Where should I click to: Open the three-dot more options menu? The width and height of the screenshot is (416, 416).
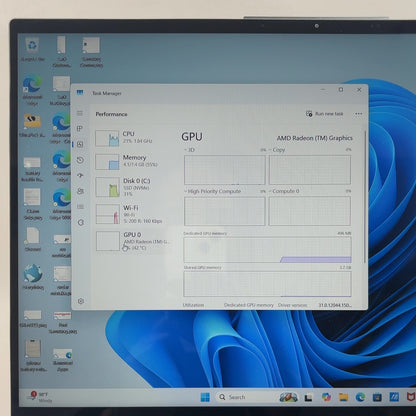tap(359, 114)
